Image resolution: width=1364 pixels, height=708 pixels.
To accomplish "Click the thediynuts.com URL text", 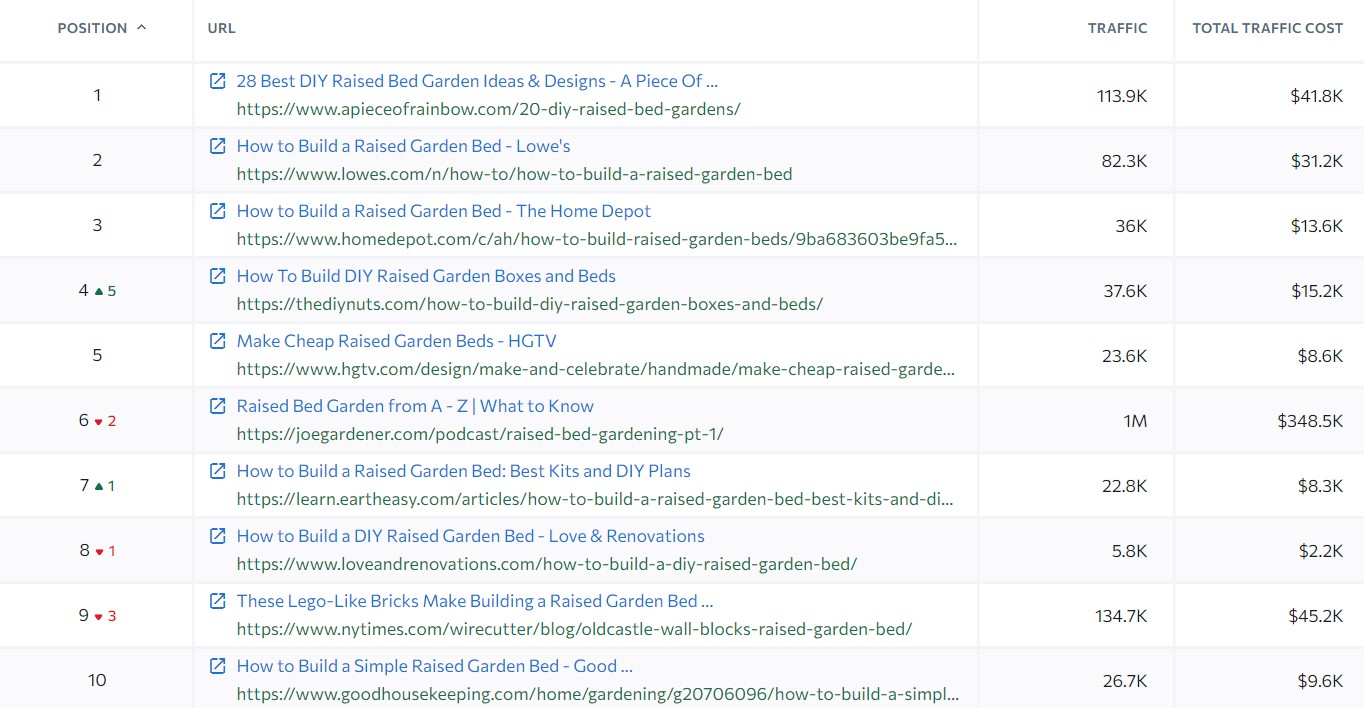I will pos(529,304).
